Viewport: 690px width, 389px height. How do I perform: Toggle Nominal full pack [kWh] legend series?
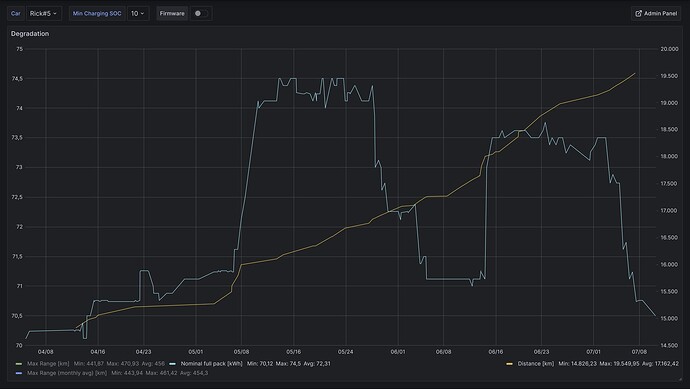(x=211, y=363)
